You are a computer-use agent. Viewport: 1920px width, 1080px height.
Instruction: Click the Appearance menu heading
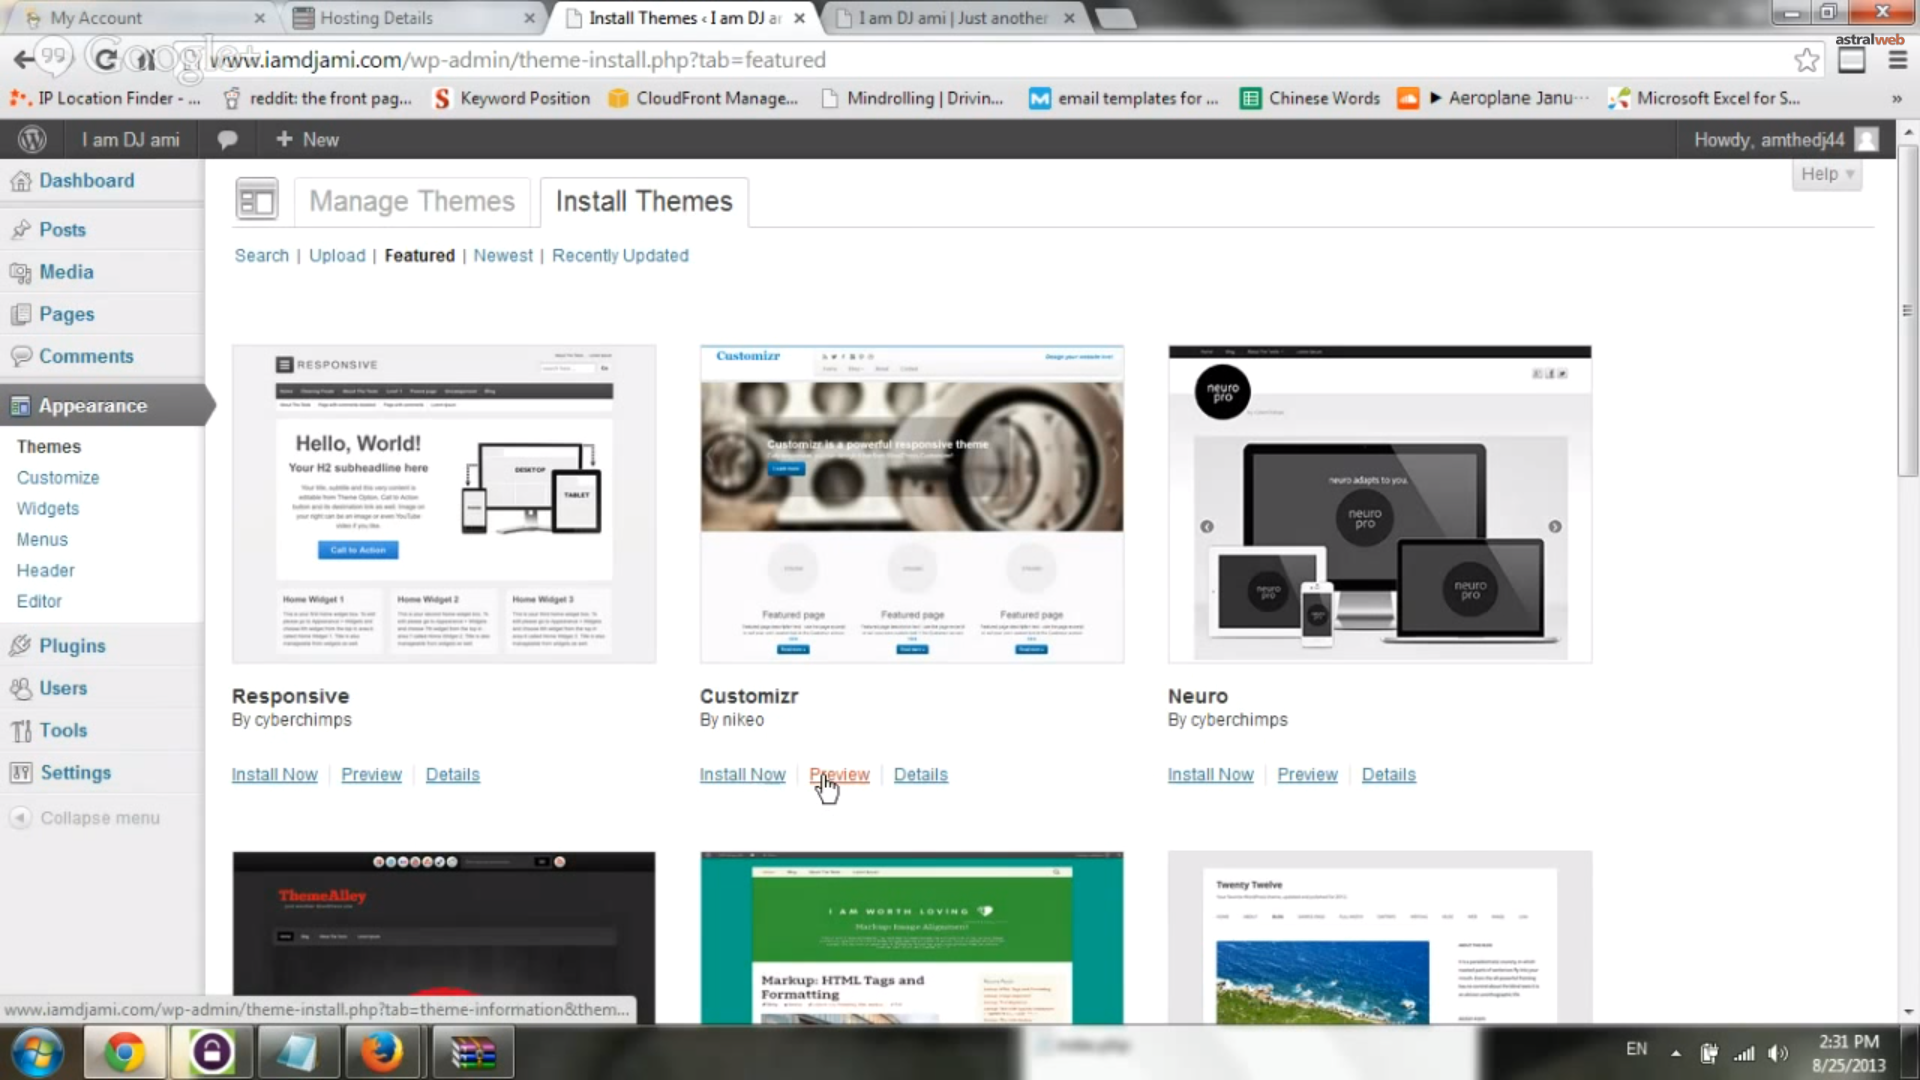click(93, 405)
